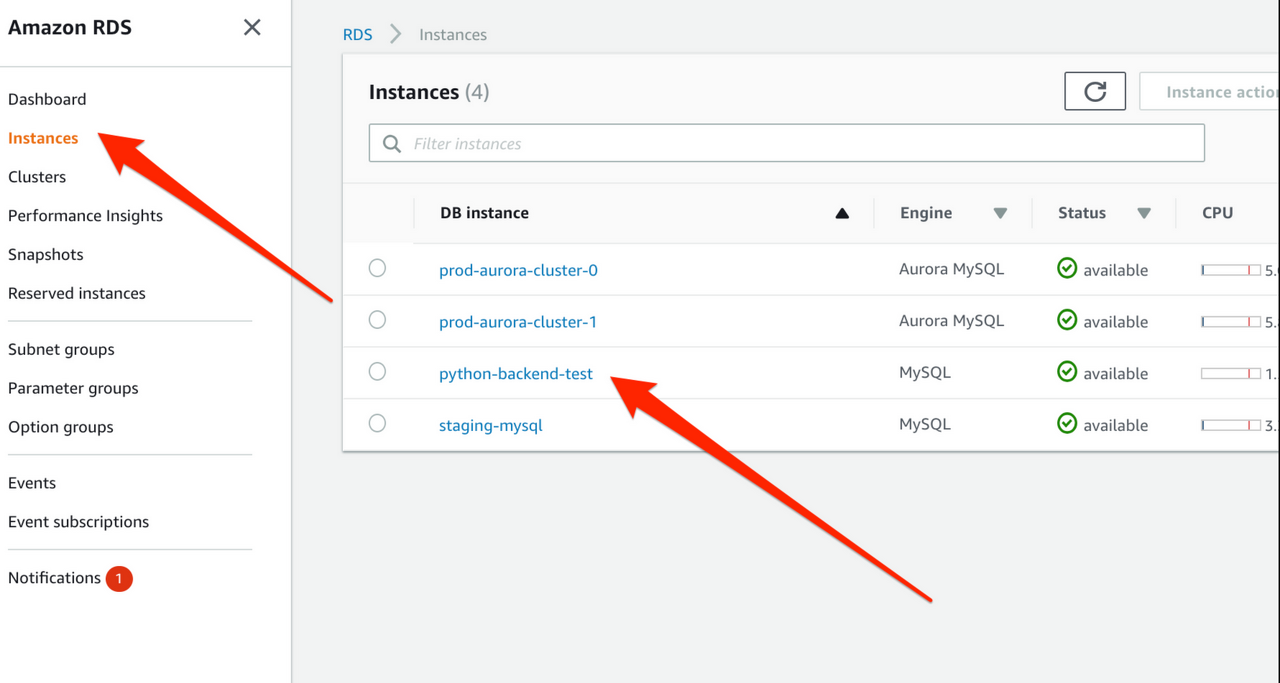Open the Dashboard page
Screen dimensions: 1280x683
[47, 99]
